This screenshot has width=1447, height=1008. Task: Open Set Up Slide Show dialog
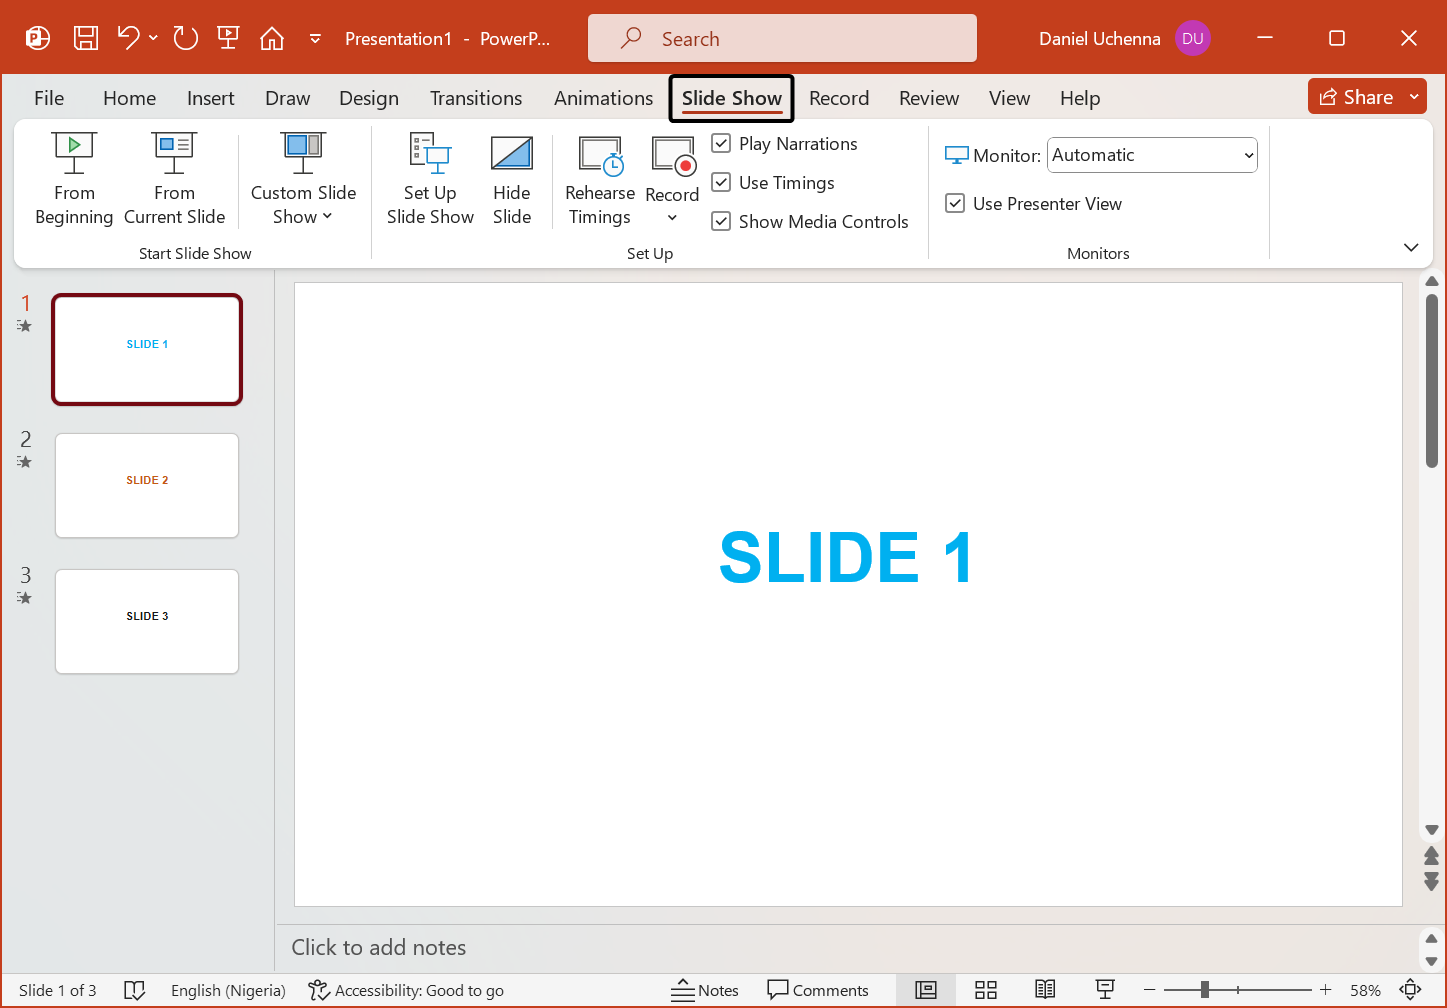pyautogui.click(x=430, y=180)
